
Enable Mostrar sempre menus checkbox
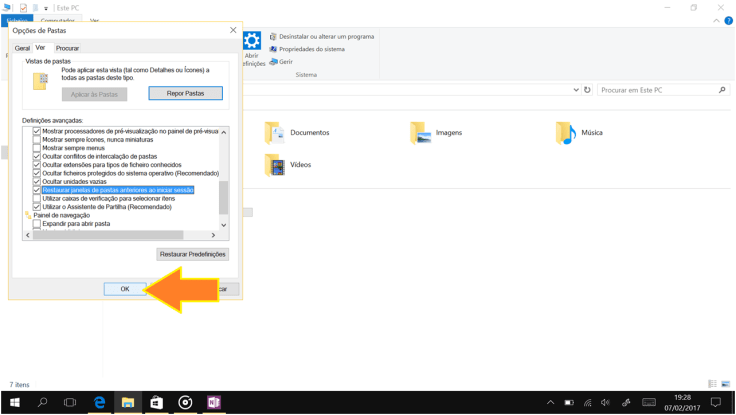[37, 148]
